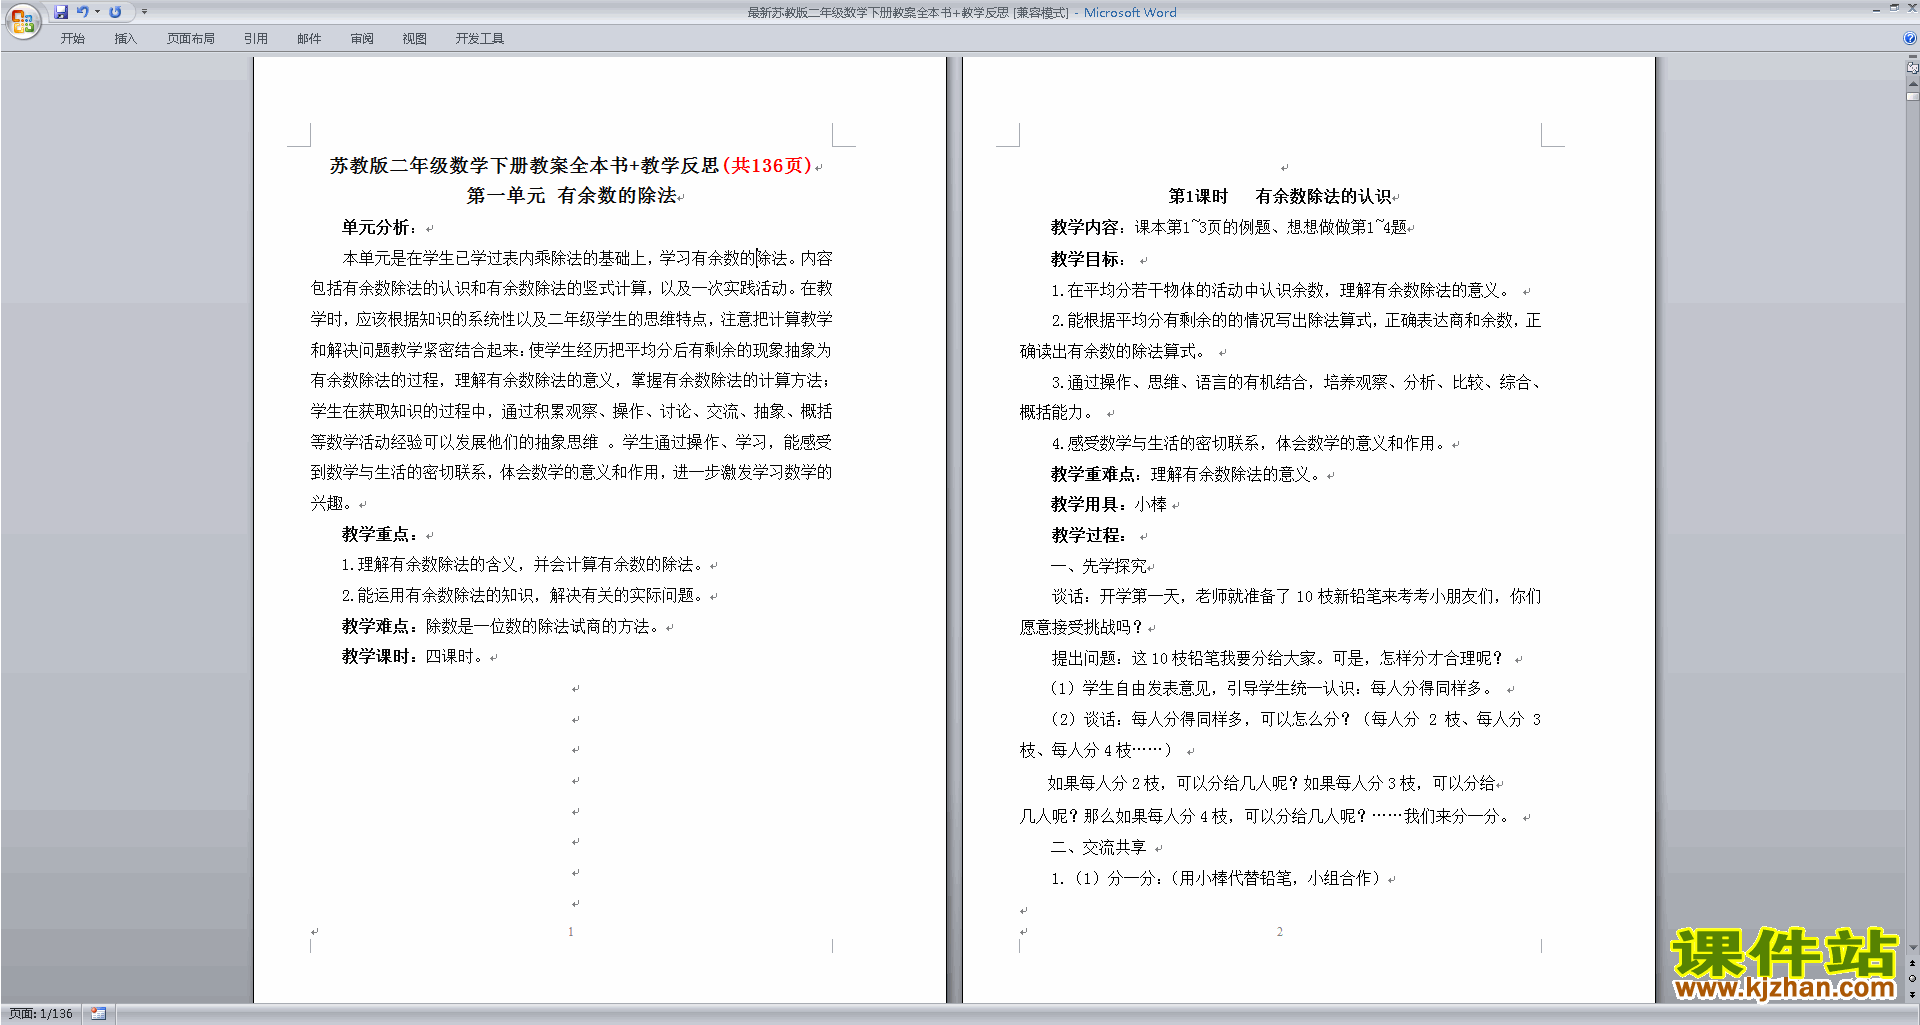Open Customize Quick Access Toolbar dropdown
The width and height of the screenshot is (1920, 1025).
(144, 12)
